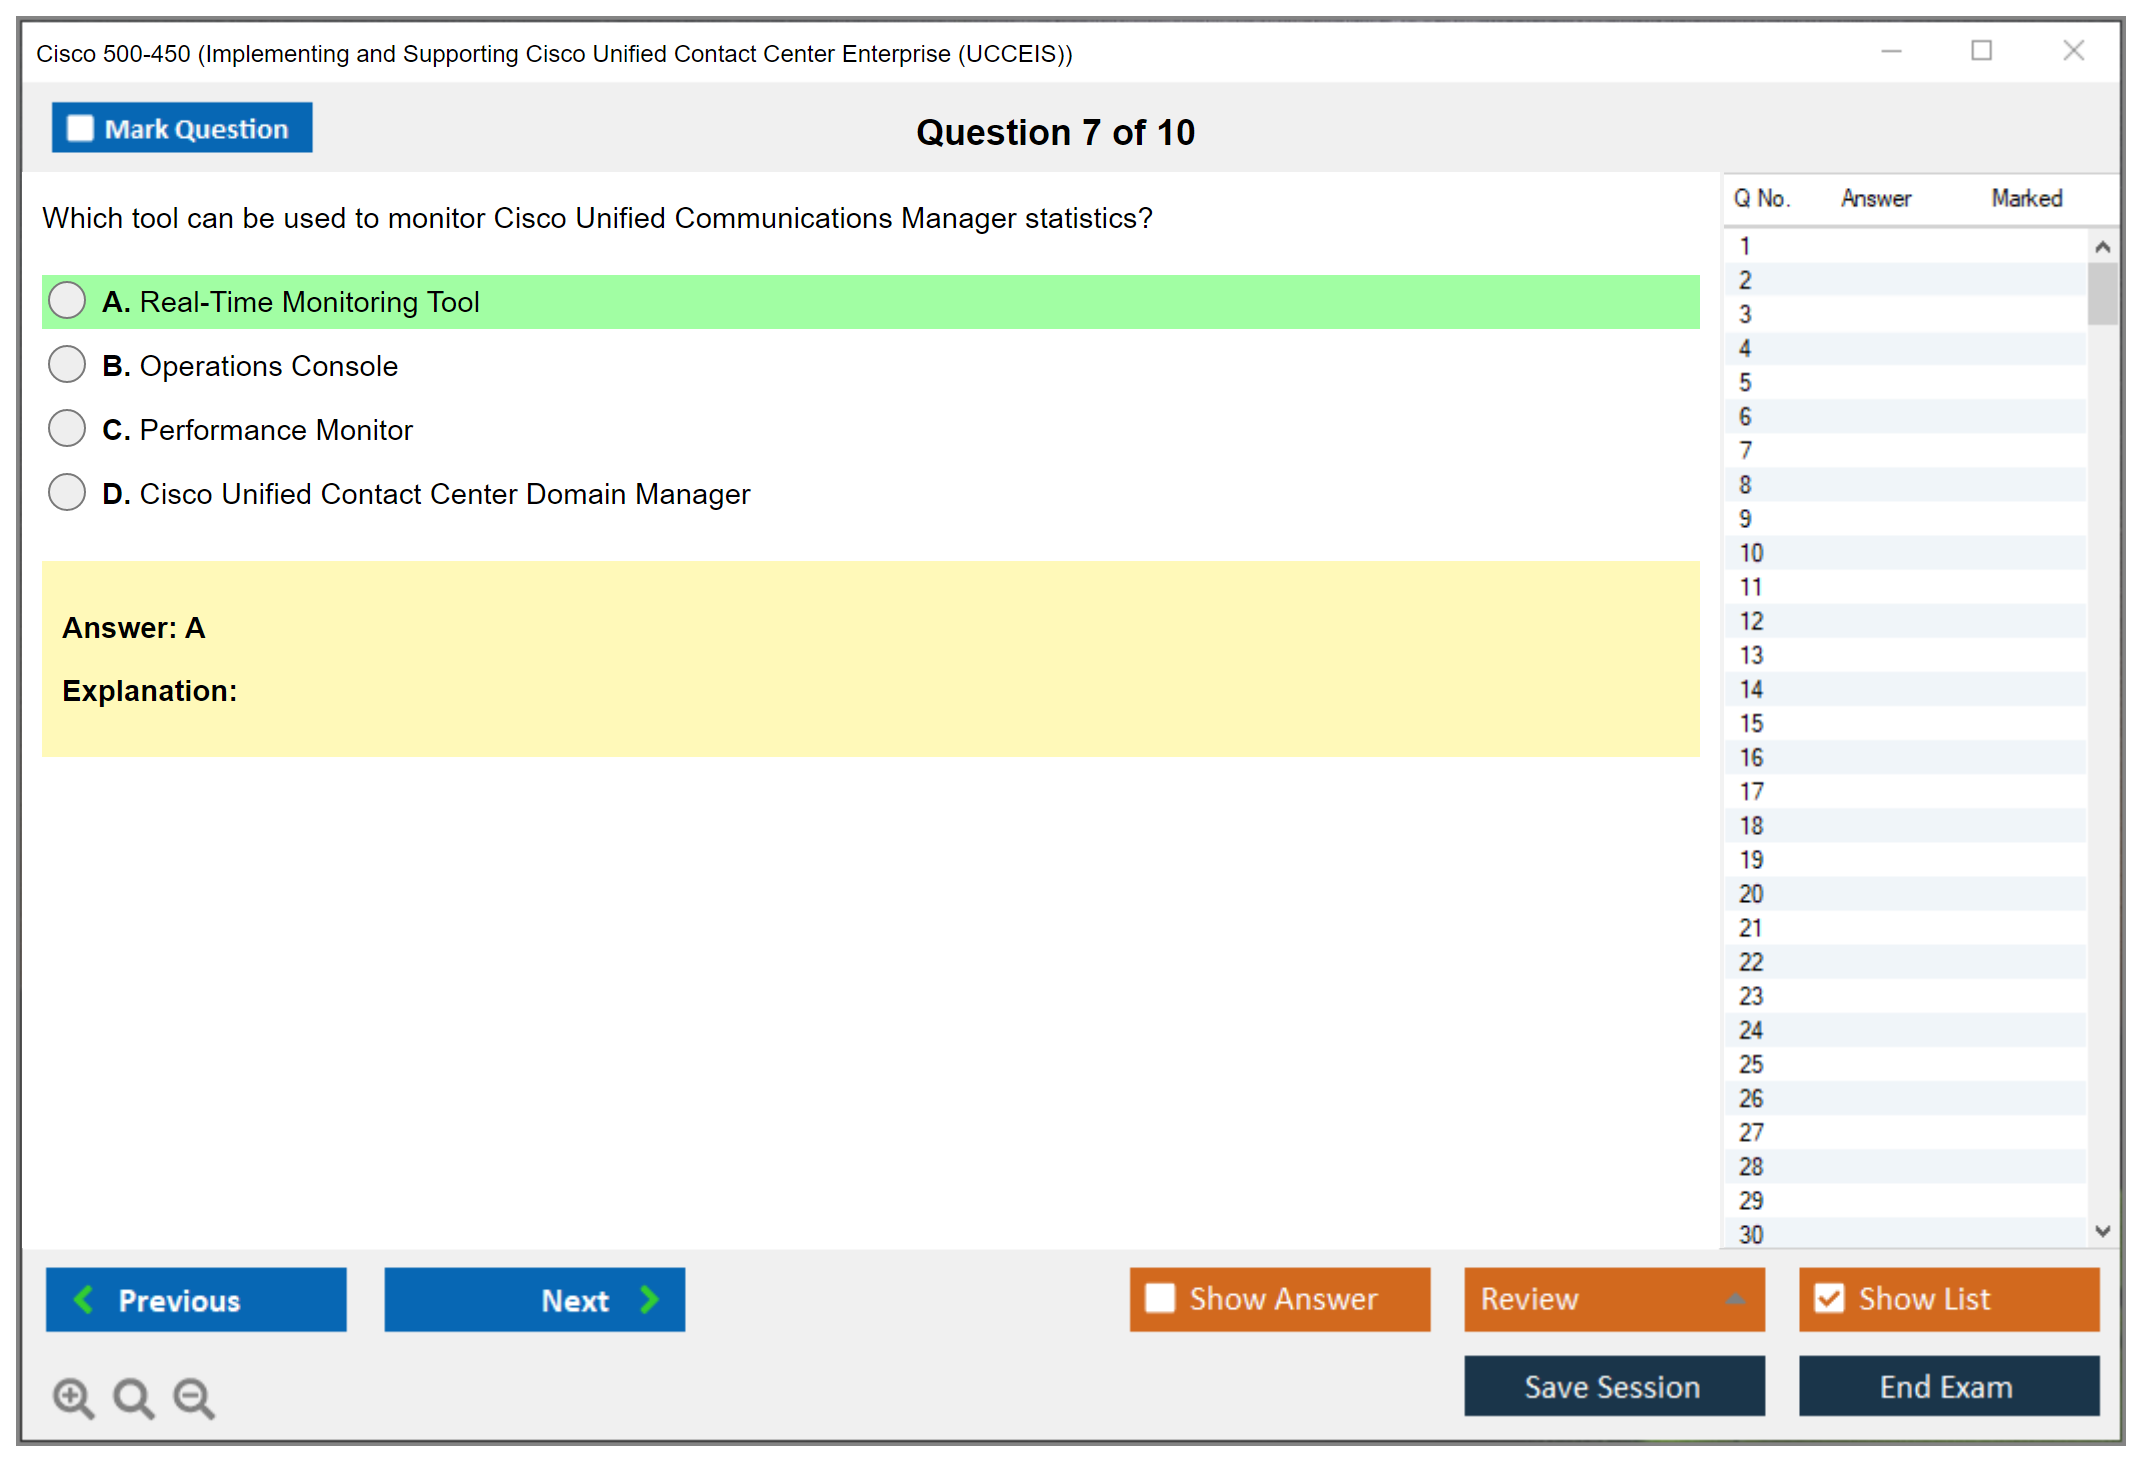Click the zoom in magnifier icon
Viewport: 2150px width, 1470px height.
(73, 1397)
